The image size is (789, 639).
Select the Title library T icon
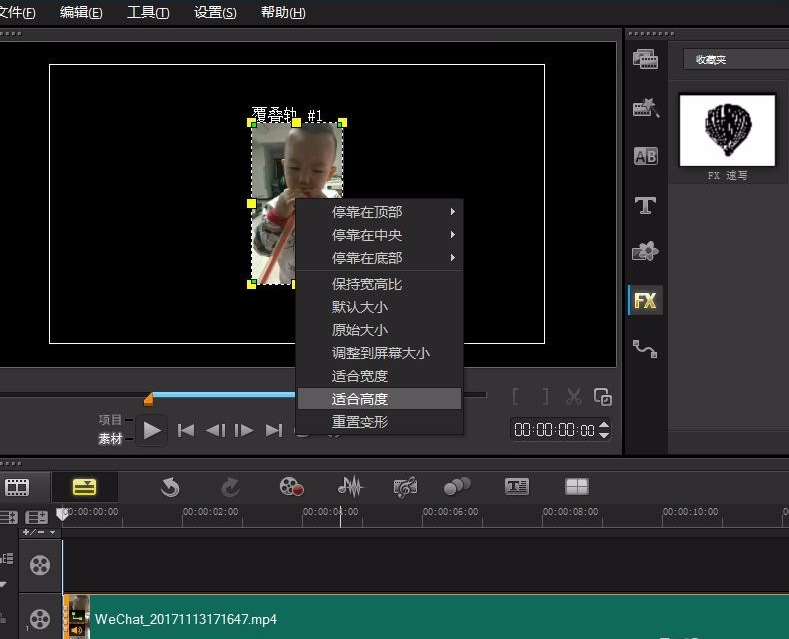tap(645, 205)
